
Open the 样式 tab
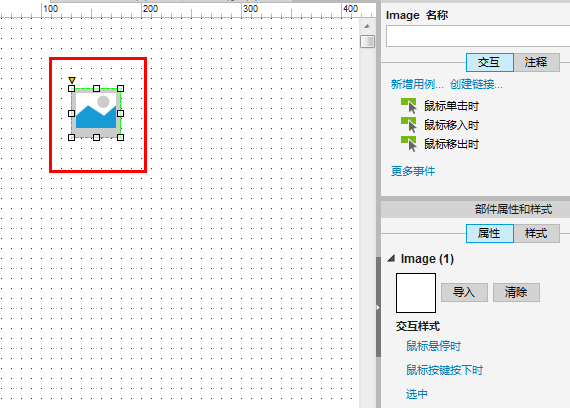(x=536, y=233)
